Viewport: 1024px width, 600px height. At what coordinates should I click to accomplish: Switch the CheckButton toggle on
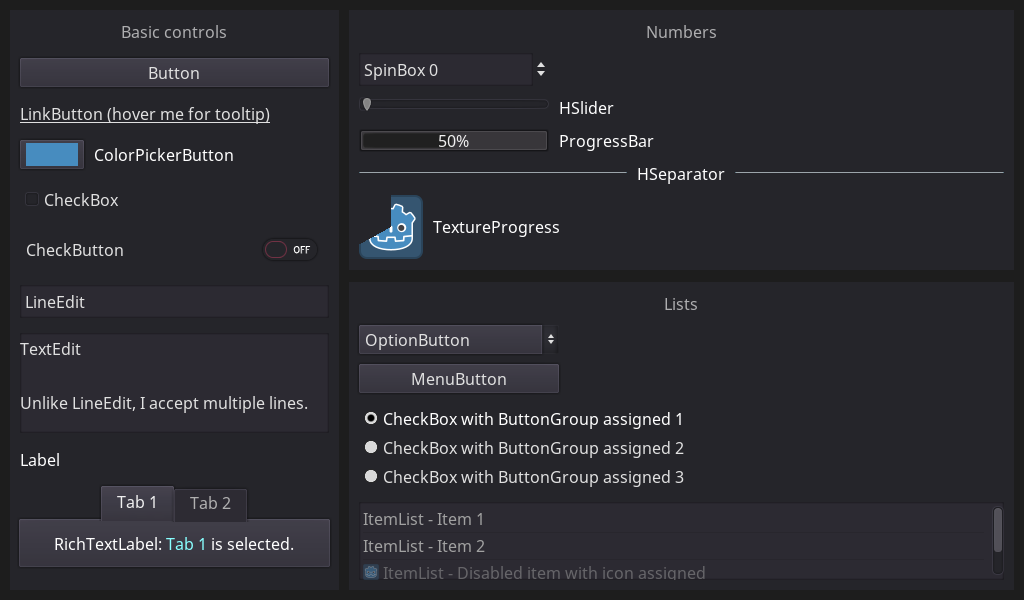[x=290, y=249]
